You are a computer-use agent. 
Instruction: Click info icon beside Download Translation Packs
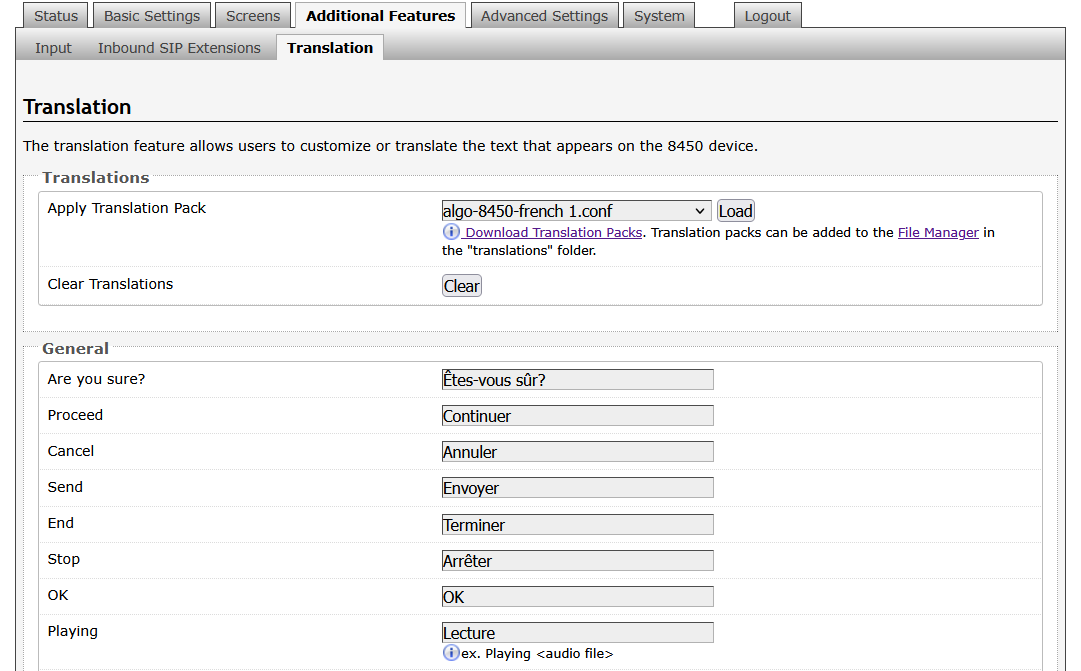pyautogui.click(x=451, y=232)
